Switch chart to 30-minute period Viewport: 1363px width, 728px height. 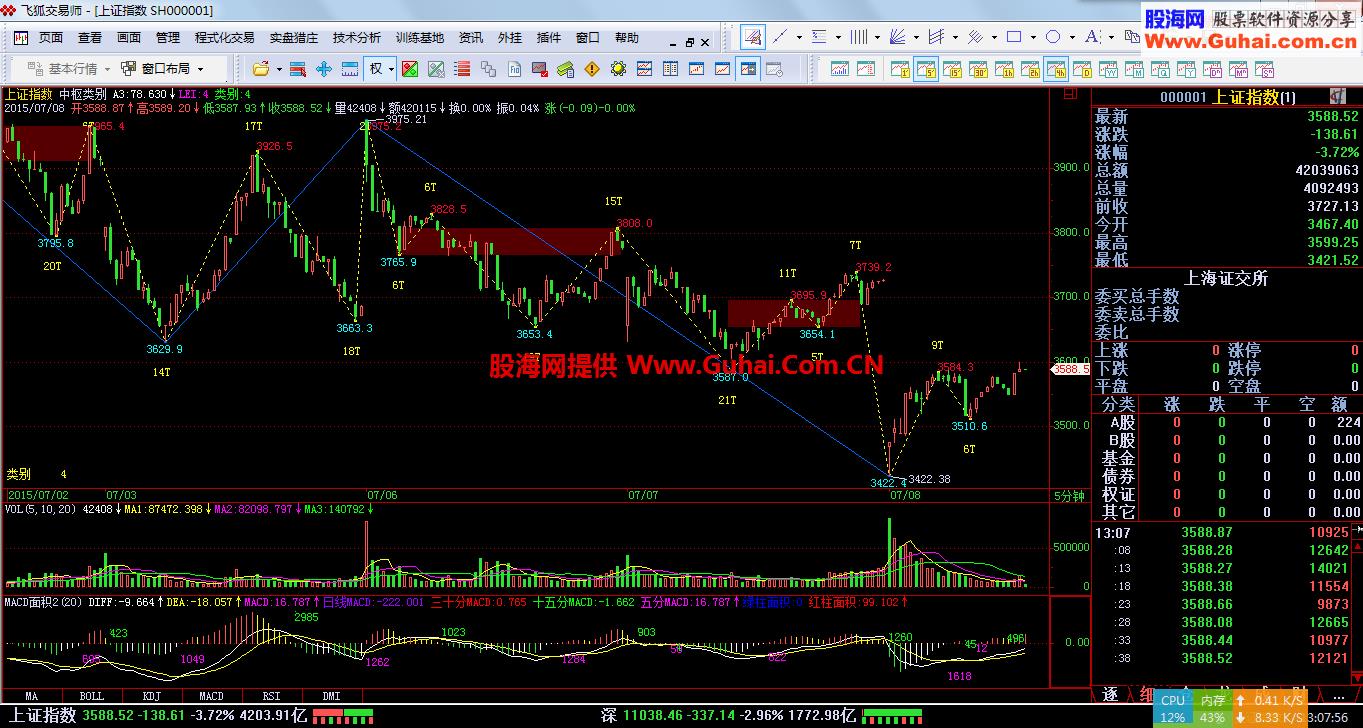(979, 70)
